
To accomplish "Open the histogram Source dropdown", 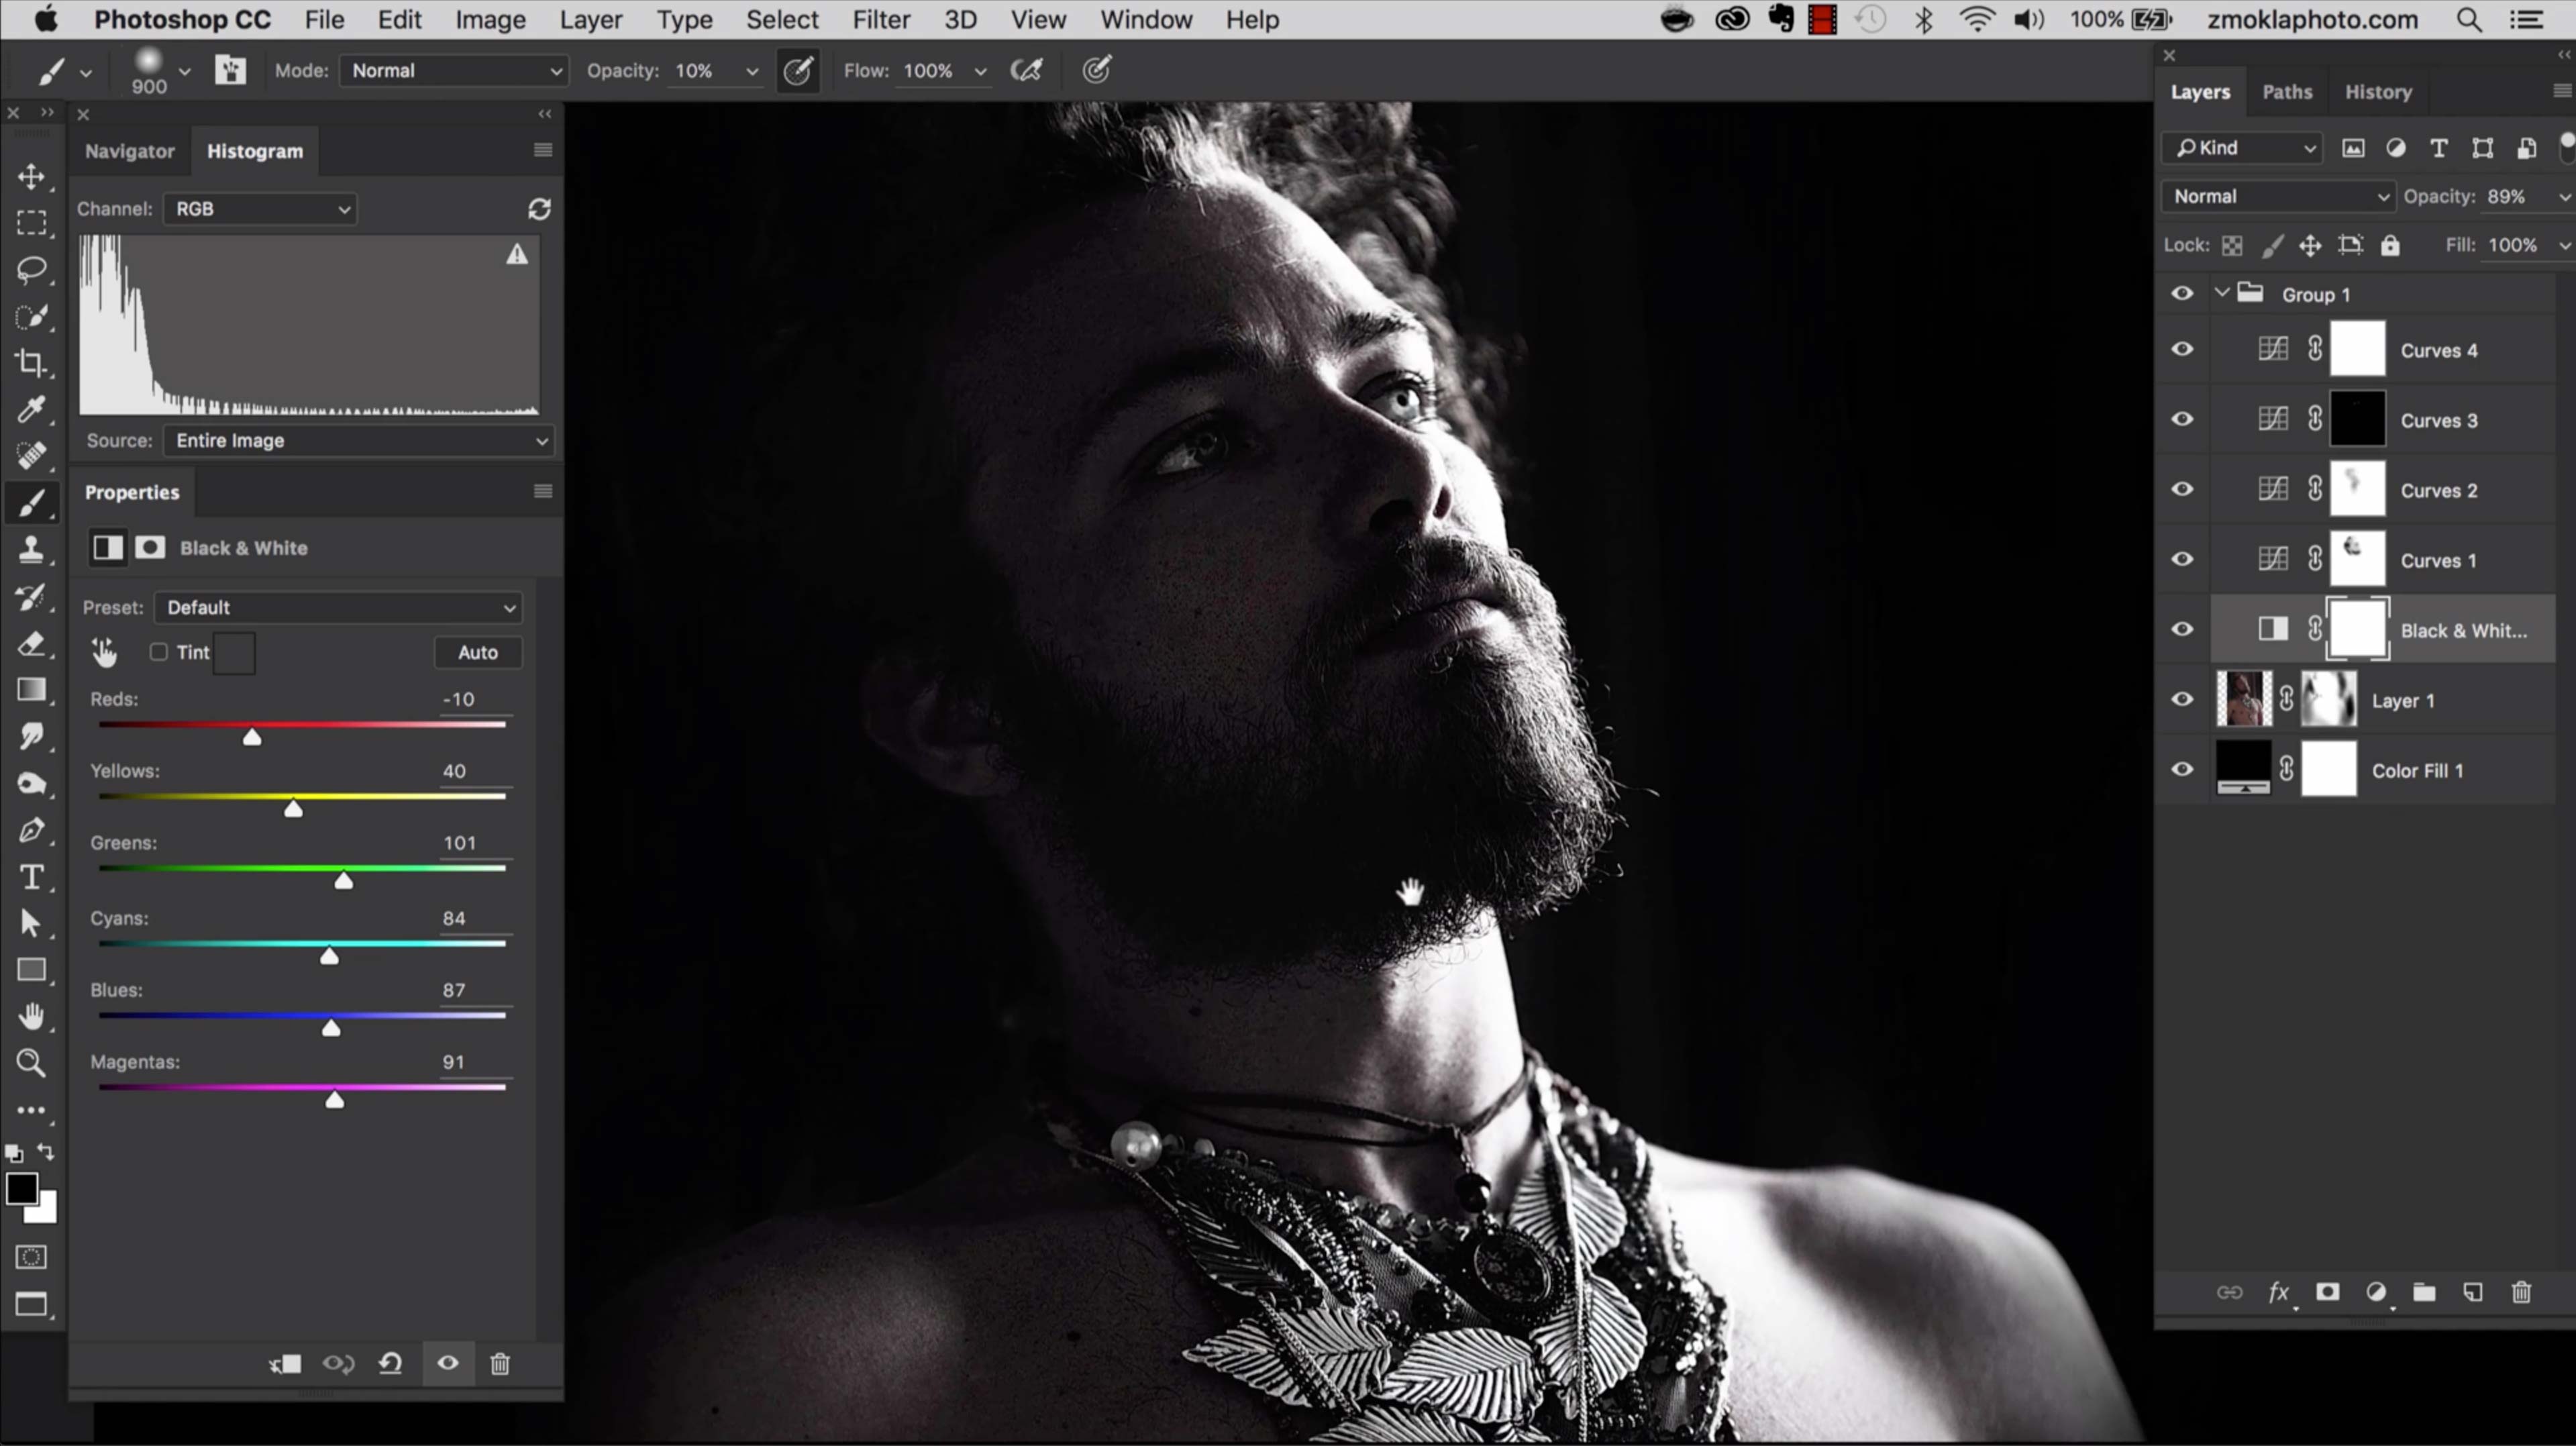I will tap(359, 441).
